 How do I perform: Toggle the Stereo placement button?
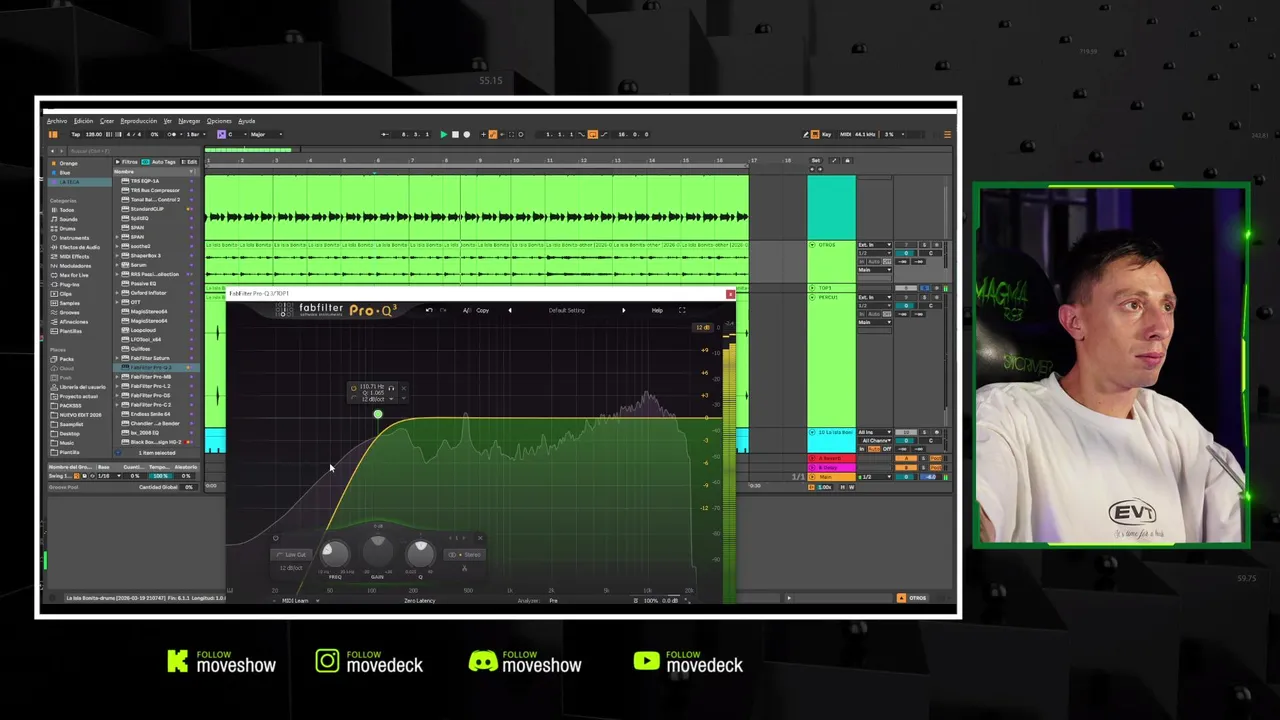466,554
